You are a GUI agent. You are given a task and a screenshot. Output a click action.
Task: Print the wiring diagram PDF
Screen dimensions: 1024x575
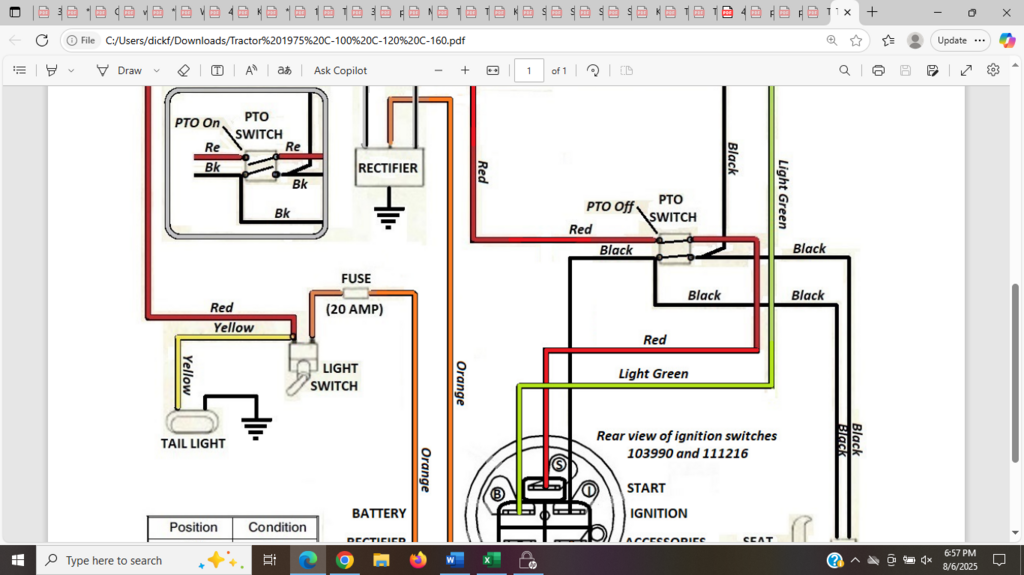(878, 71)
